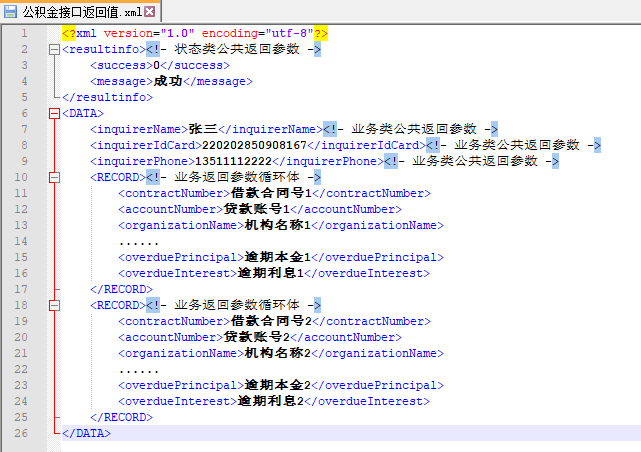Click the value 机构名称1
Screen dimensions: 641x452
click(278, 225)
